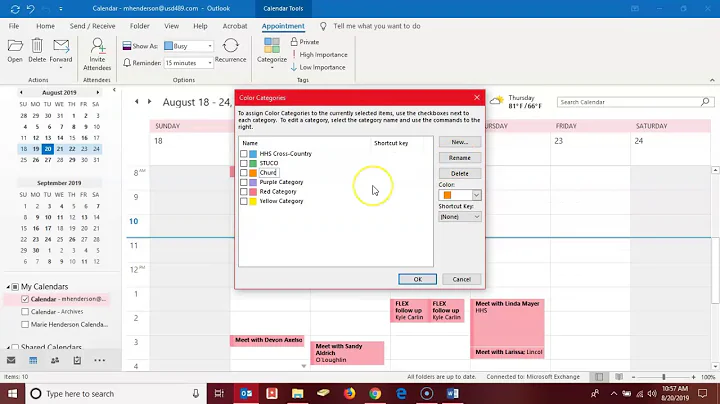
Task: Enable the Marie Henderson Calendar checkbox
Action: [25, 324]
